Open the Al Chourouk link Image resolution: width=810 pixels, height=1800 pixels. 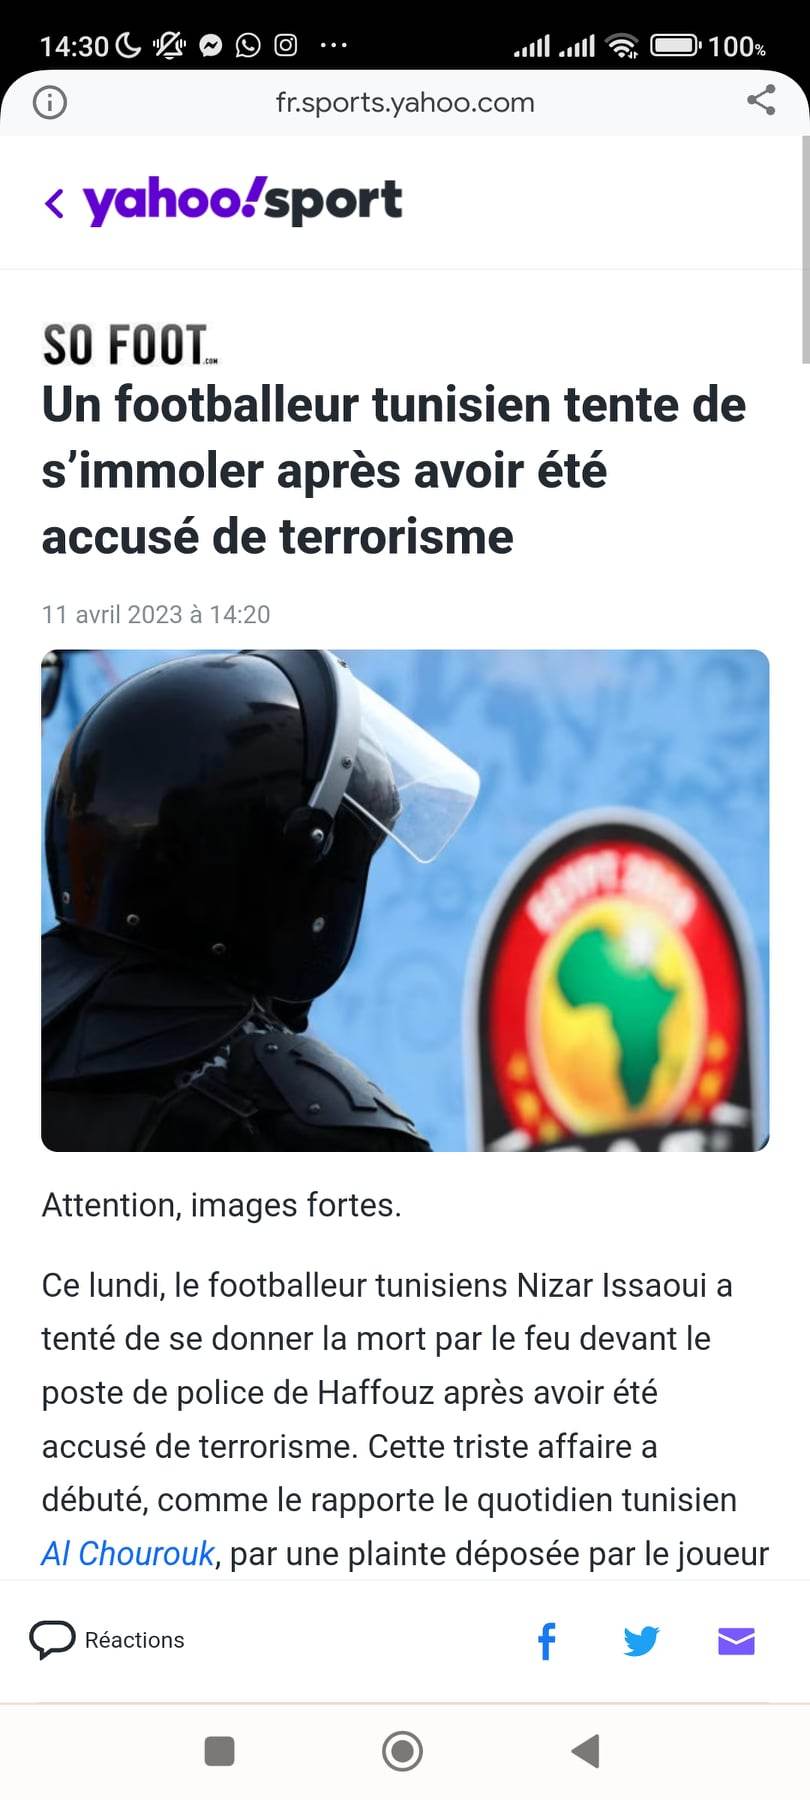pos(128,1553)
